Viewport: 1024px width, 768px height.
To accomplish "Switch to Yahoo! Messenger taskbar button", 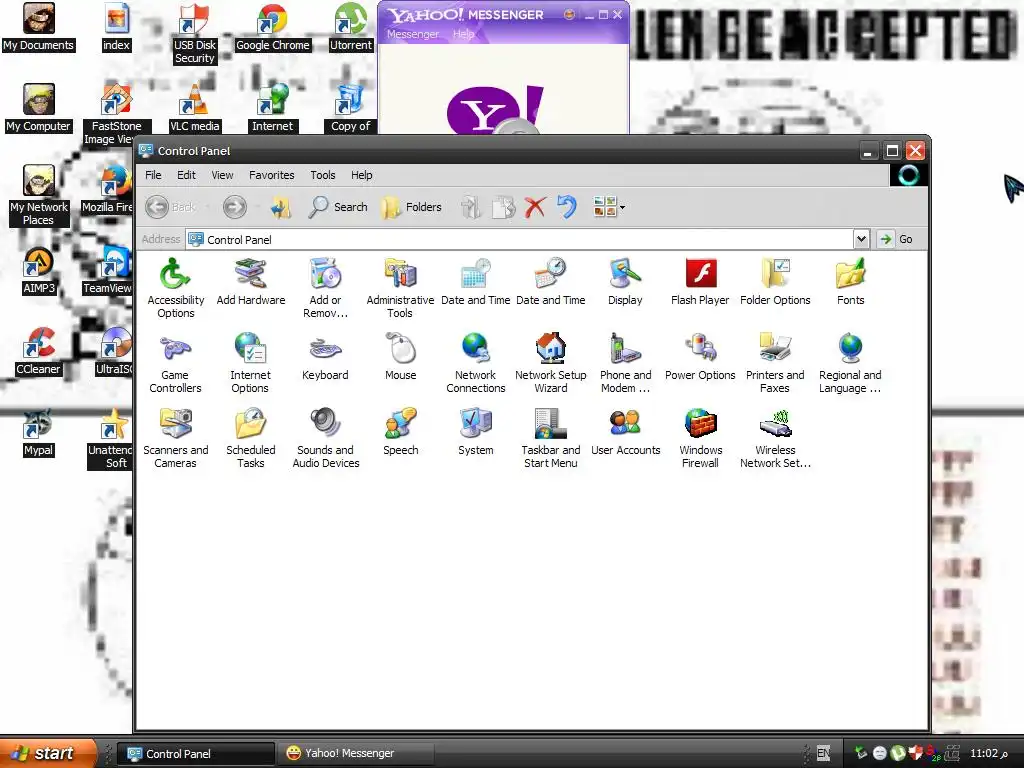I will pos(356,753).
